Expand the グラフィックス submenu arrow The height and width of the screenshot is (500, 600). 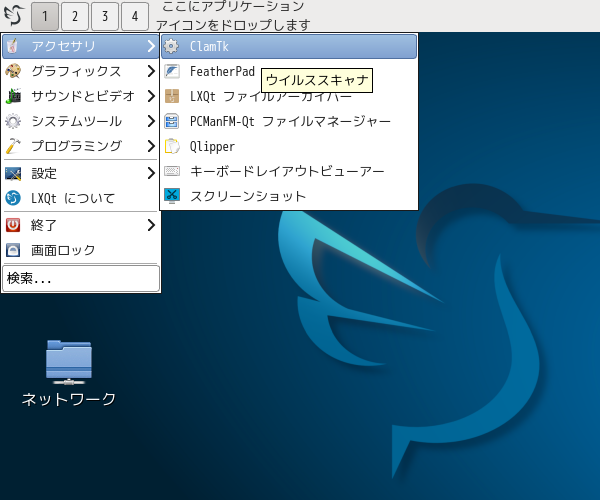click(x=151, y=71)
